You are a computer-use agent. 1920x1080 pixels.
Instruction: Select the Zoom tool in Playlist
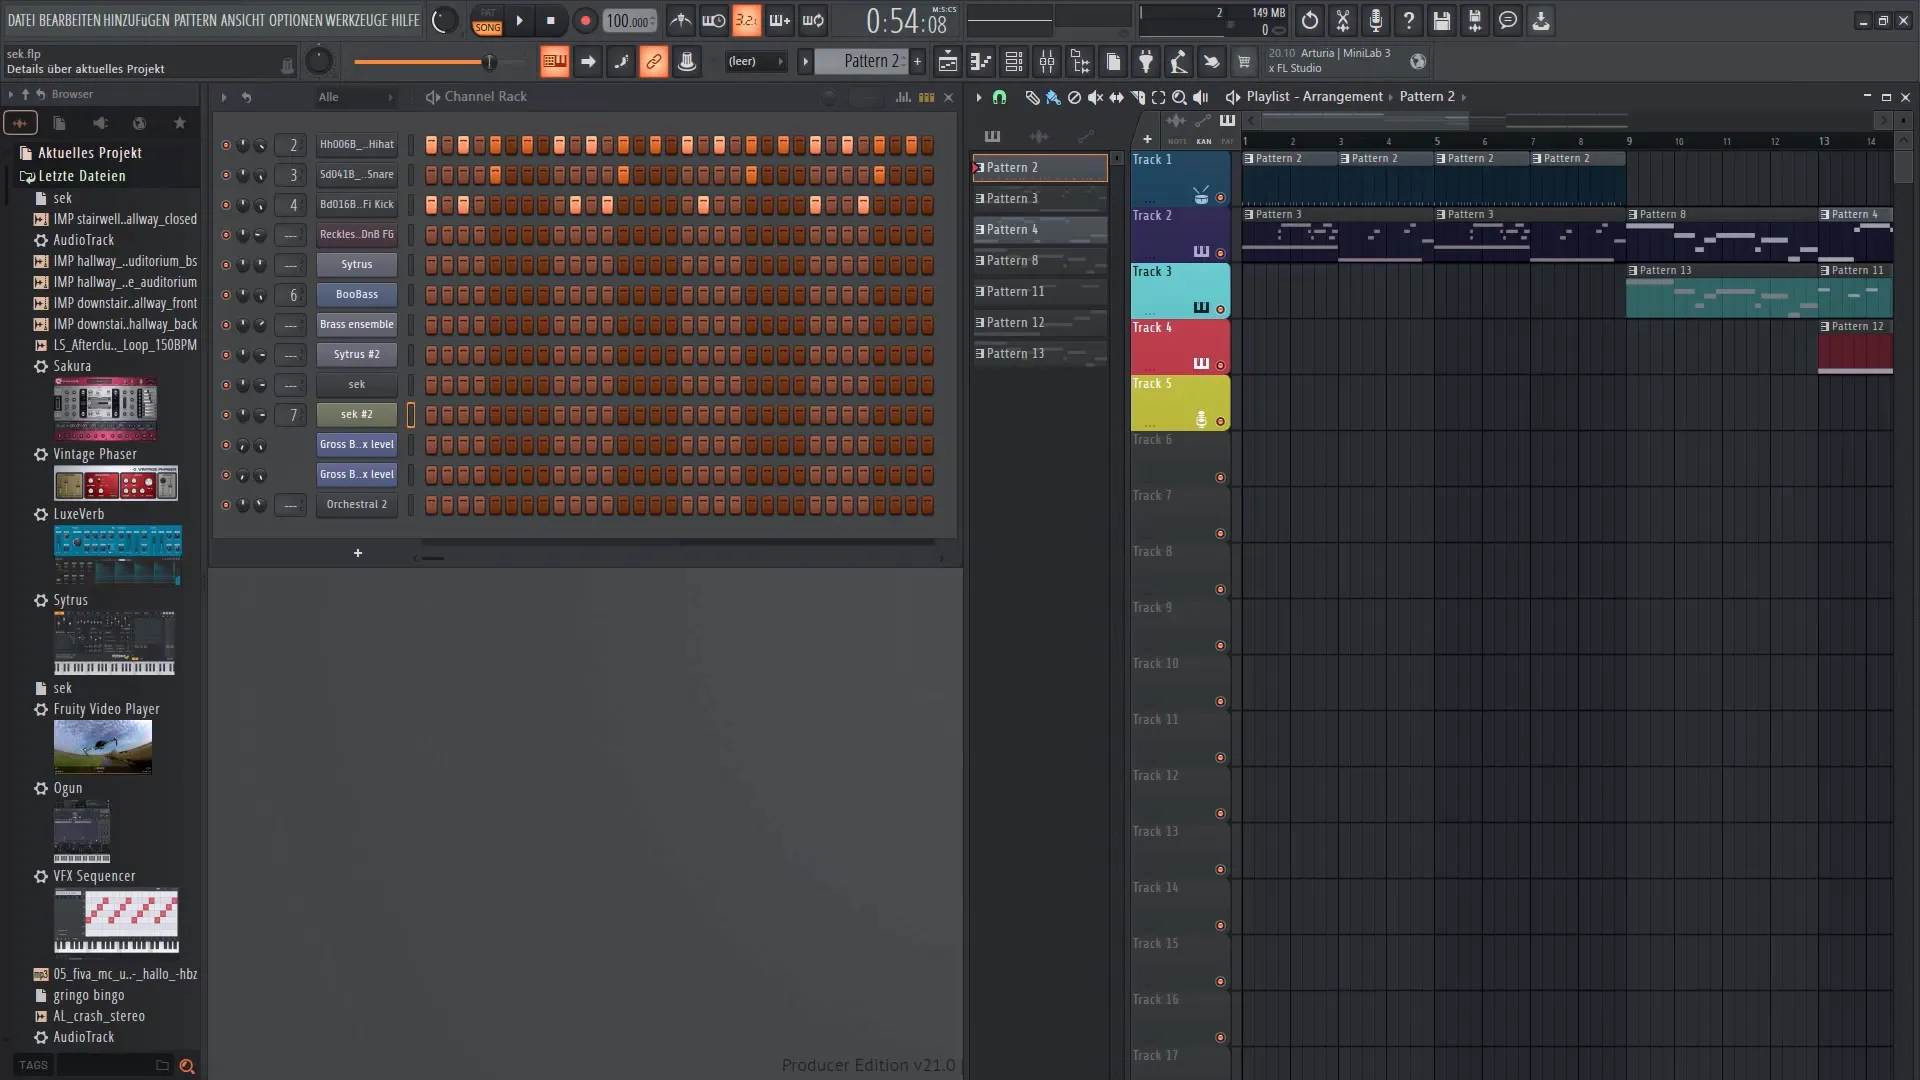tap(1179, 97)
